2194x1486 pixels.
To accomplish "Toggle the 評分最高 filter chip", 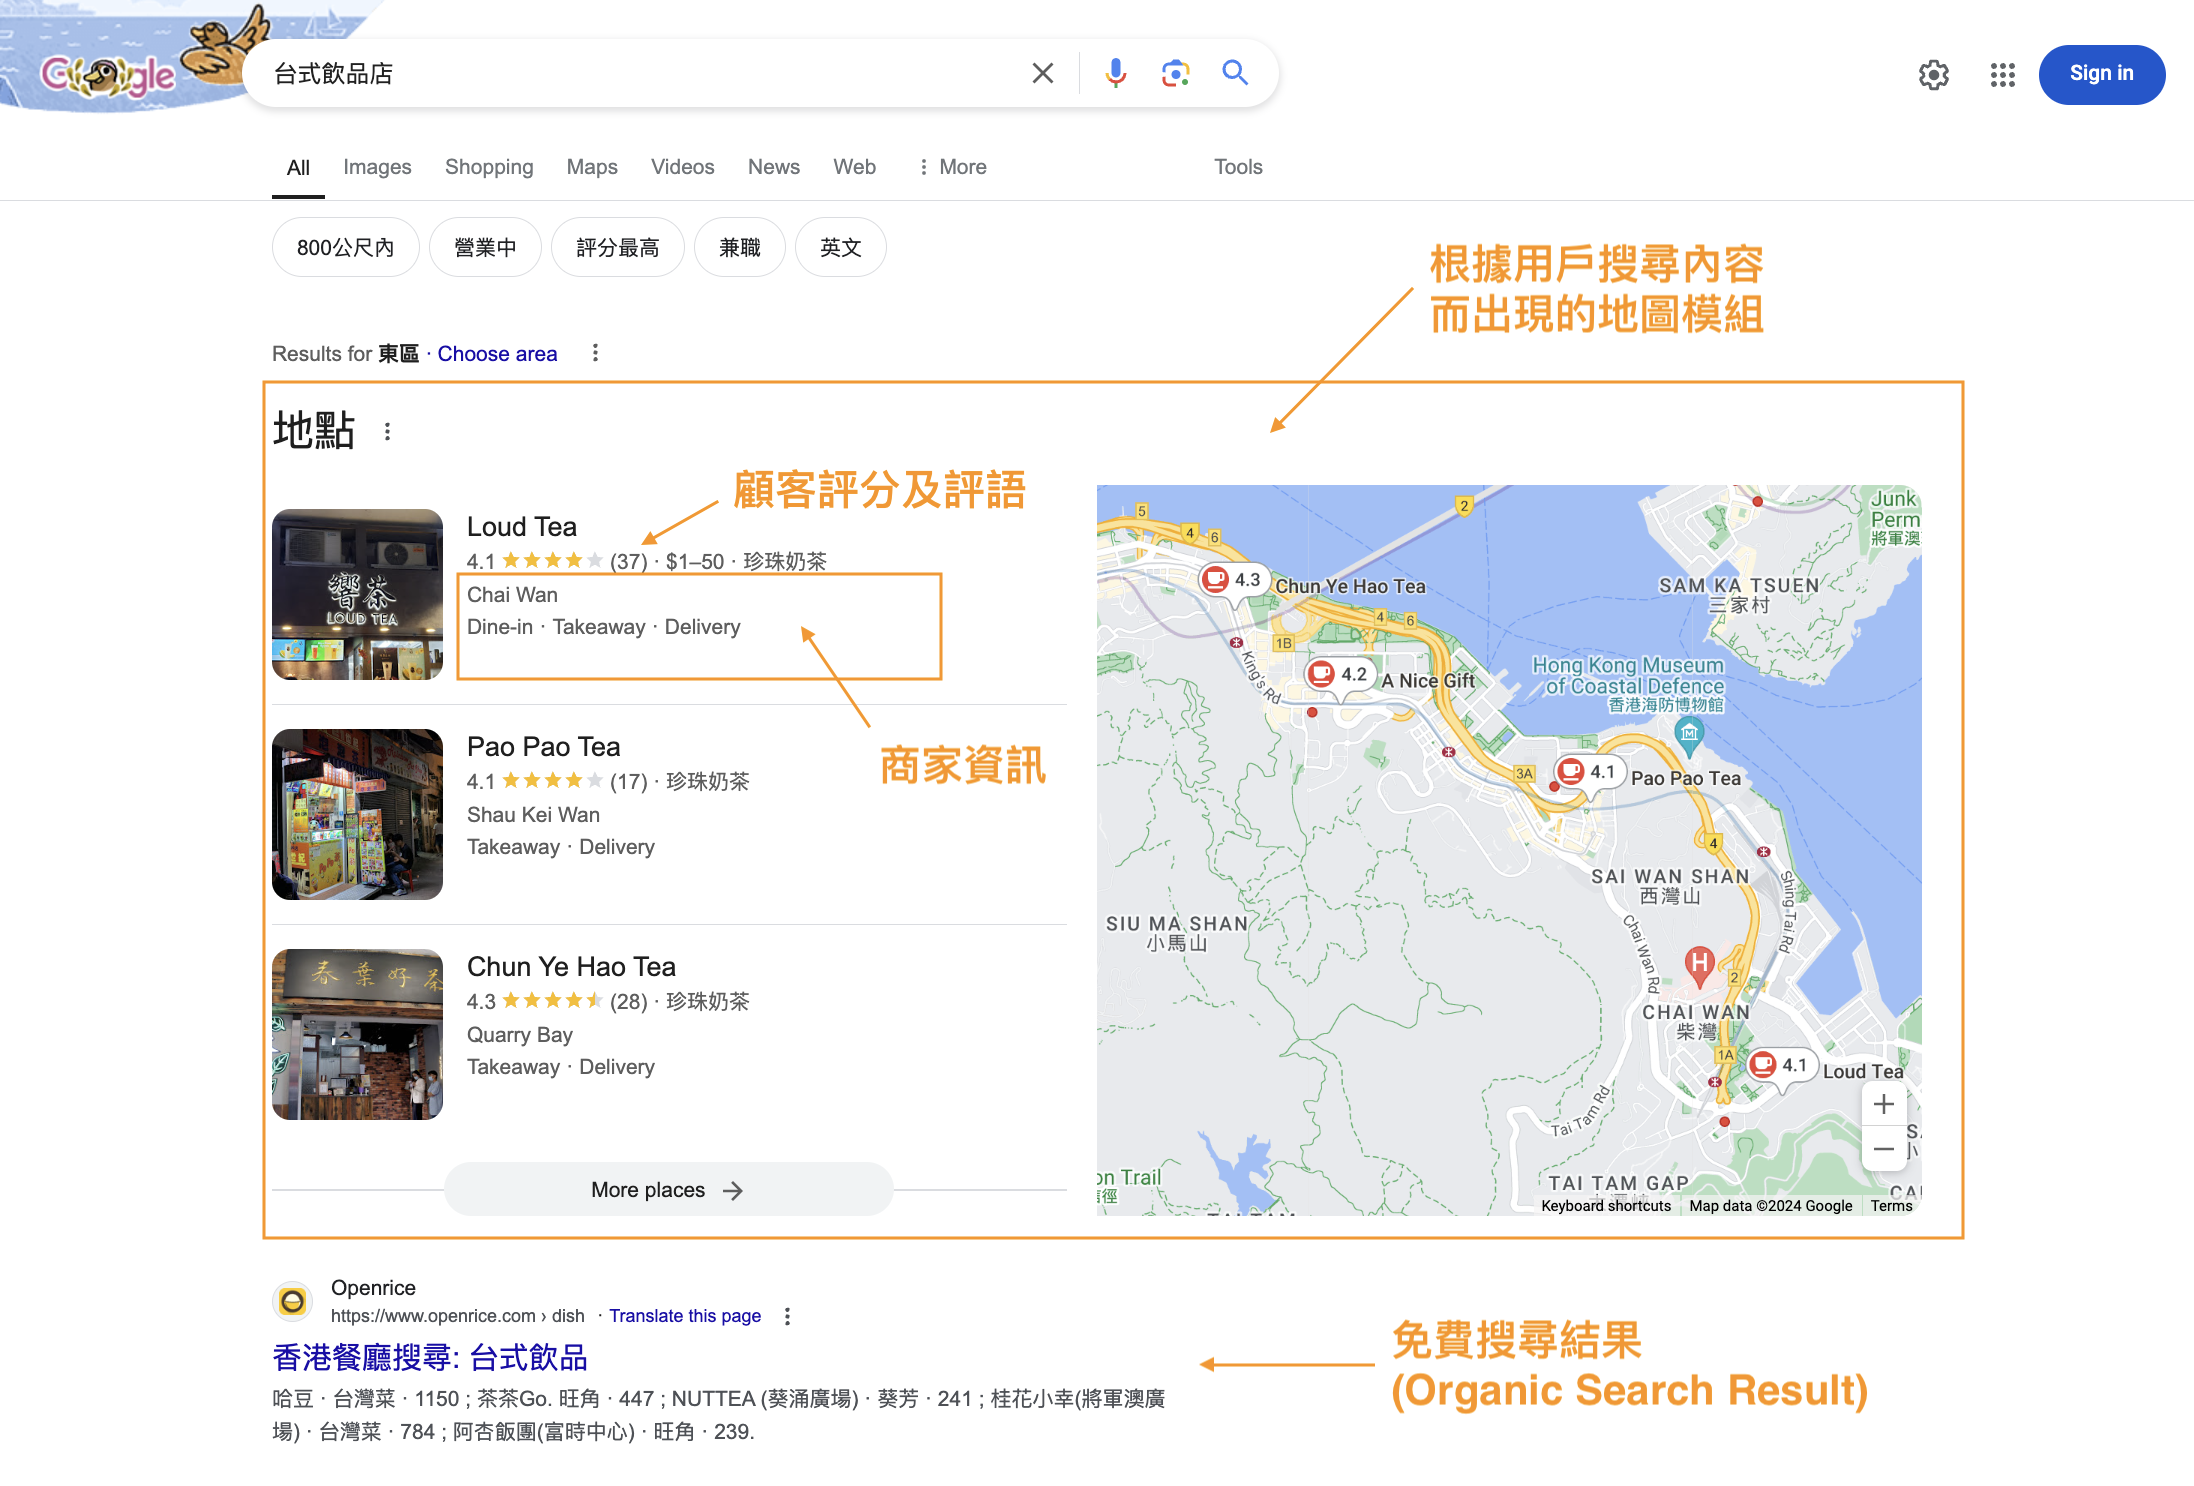I will pyautogui.click(x=617, y=247).
